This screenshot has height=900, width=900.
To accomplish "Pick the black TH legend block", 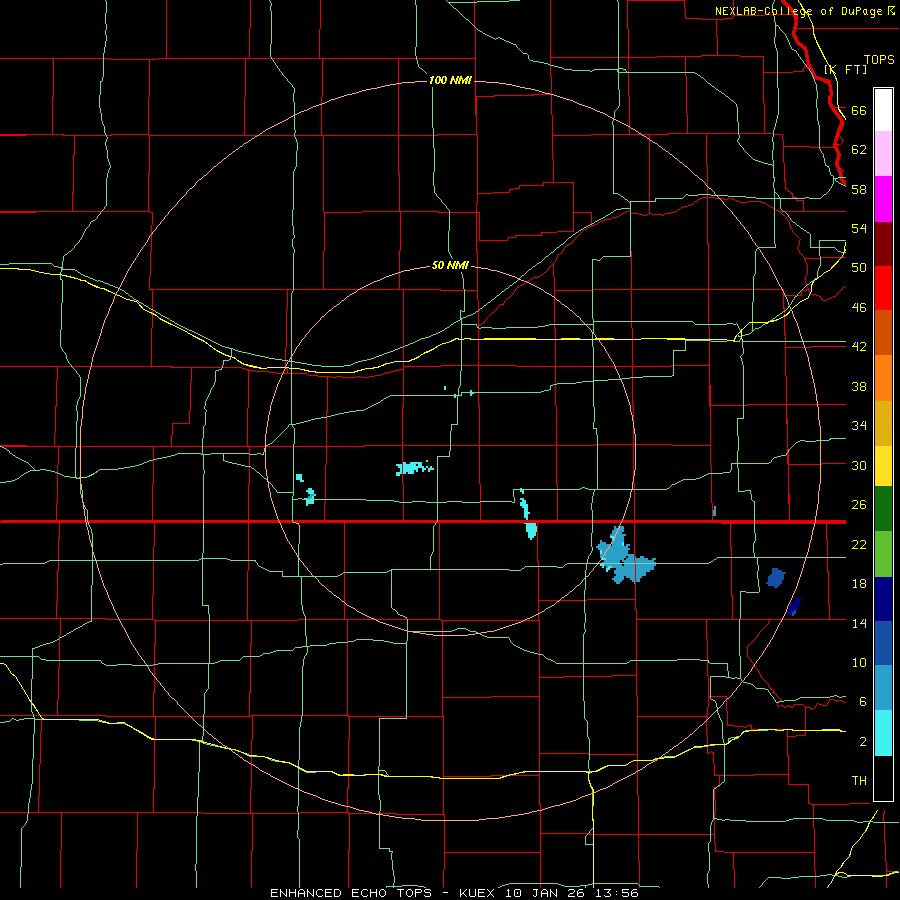I will 883,778.
